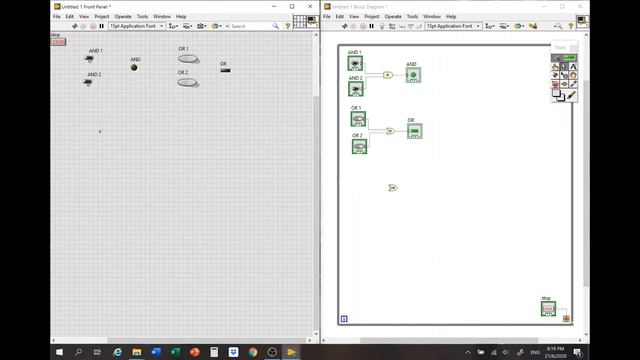This screenshot has width=640, height=360.
Task: Toggle Retain Wire Values button
Action: [392, 26]
